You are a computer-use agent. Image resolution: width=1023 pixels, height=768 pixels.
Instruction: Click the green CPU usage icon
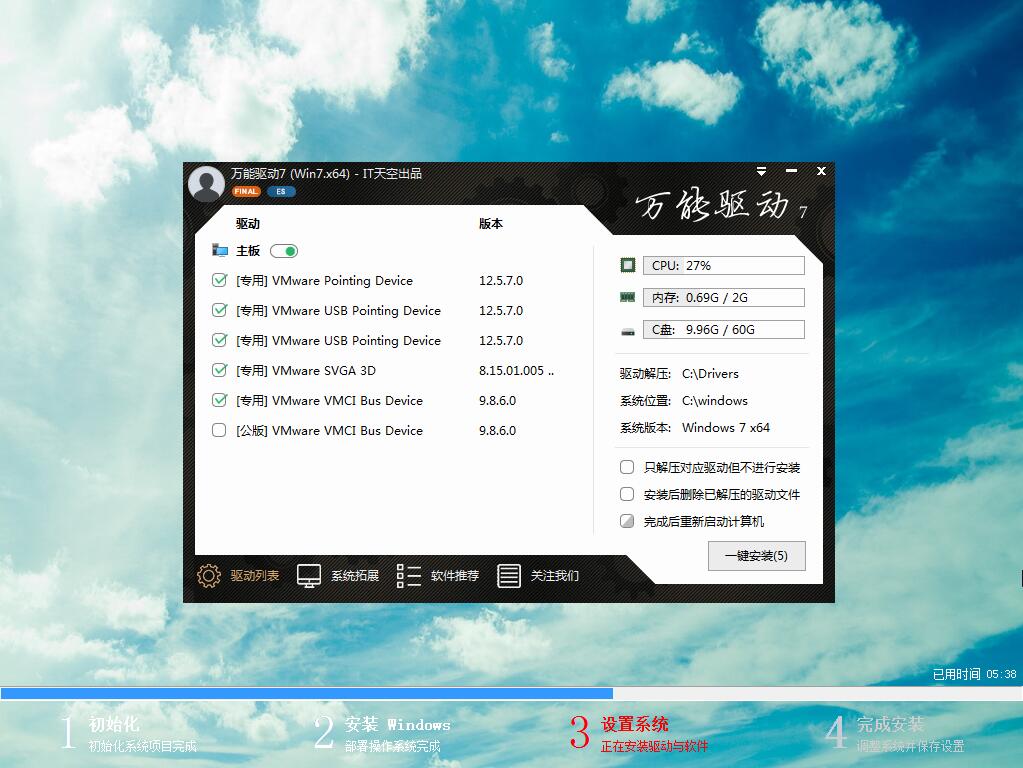click(627, 264)
